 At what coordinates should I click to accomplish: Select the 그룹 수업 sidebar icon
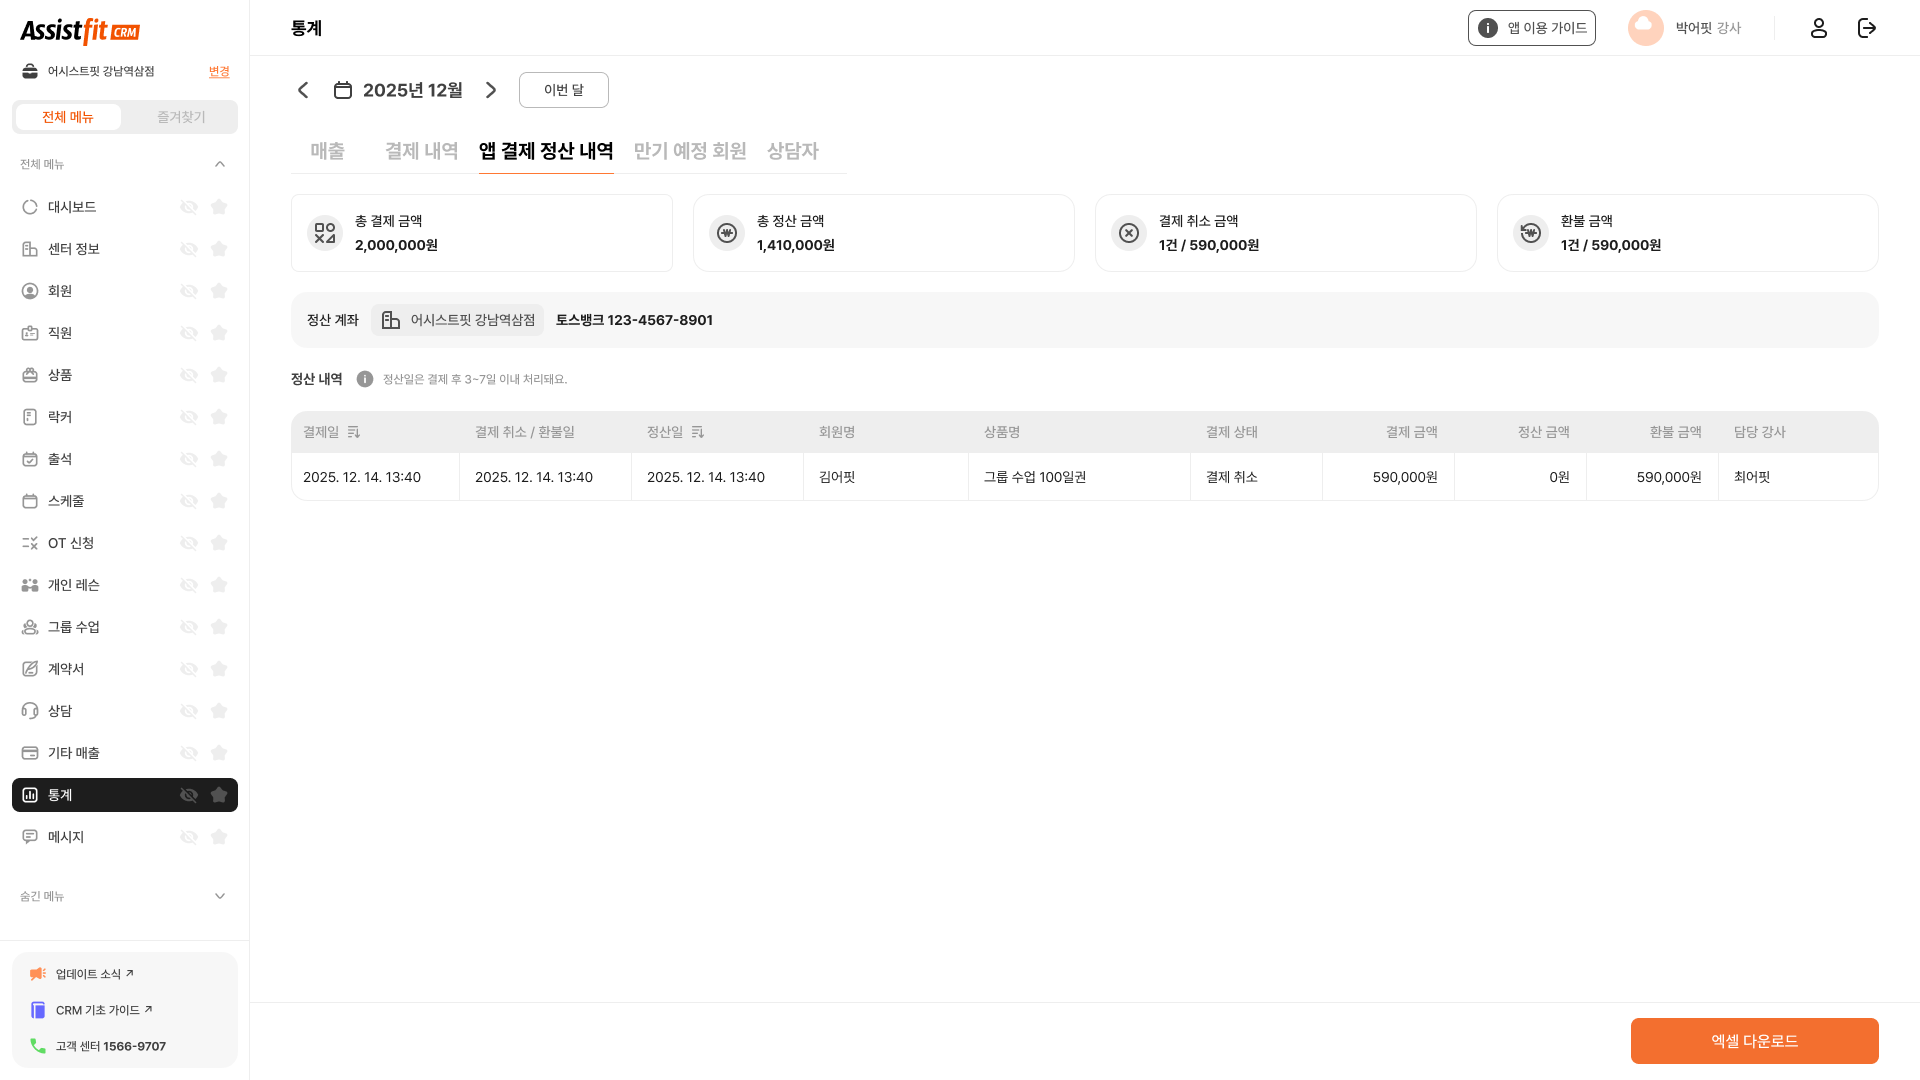(x=28, y=627)
